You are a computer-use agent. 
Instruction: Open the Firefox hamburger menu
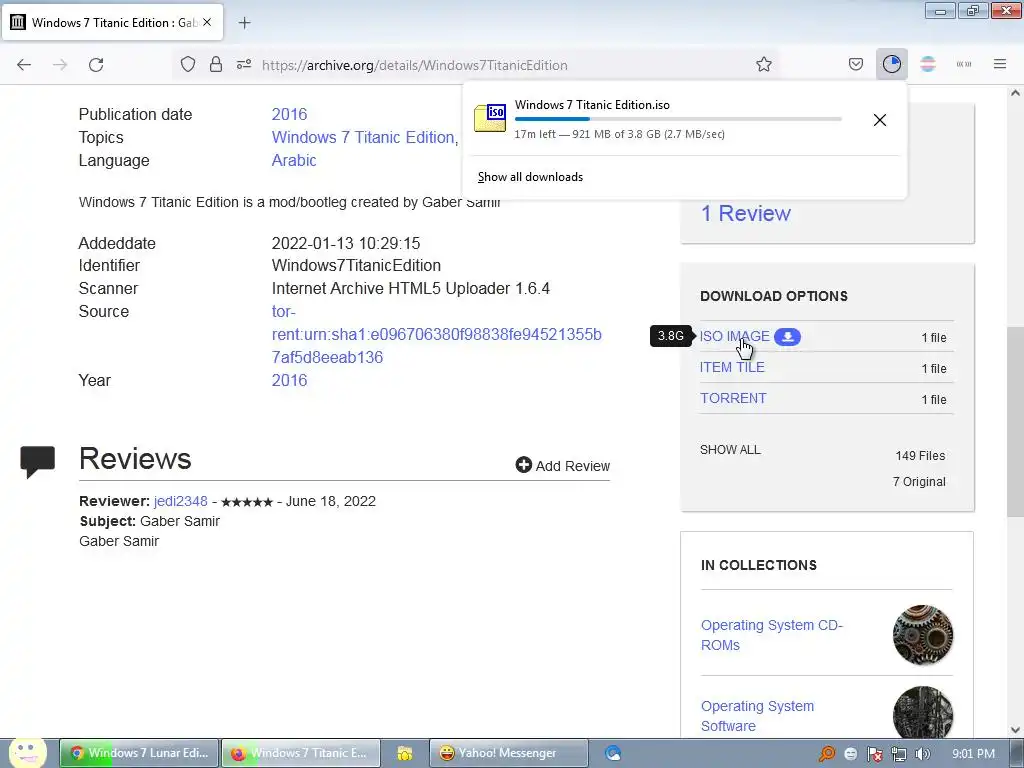pos(1000,64)
